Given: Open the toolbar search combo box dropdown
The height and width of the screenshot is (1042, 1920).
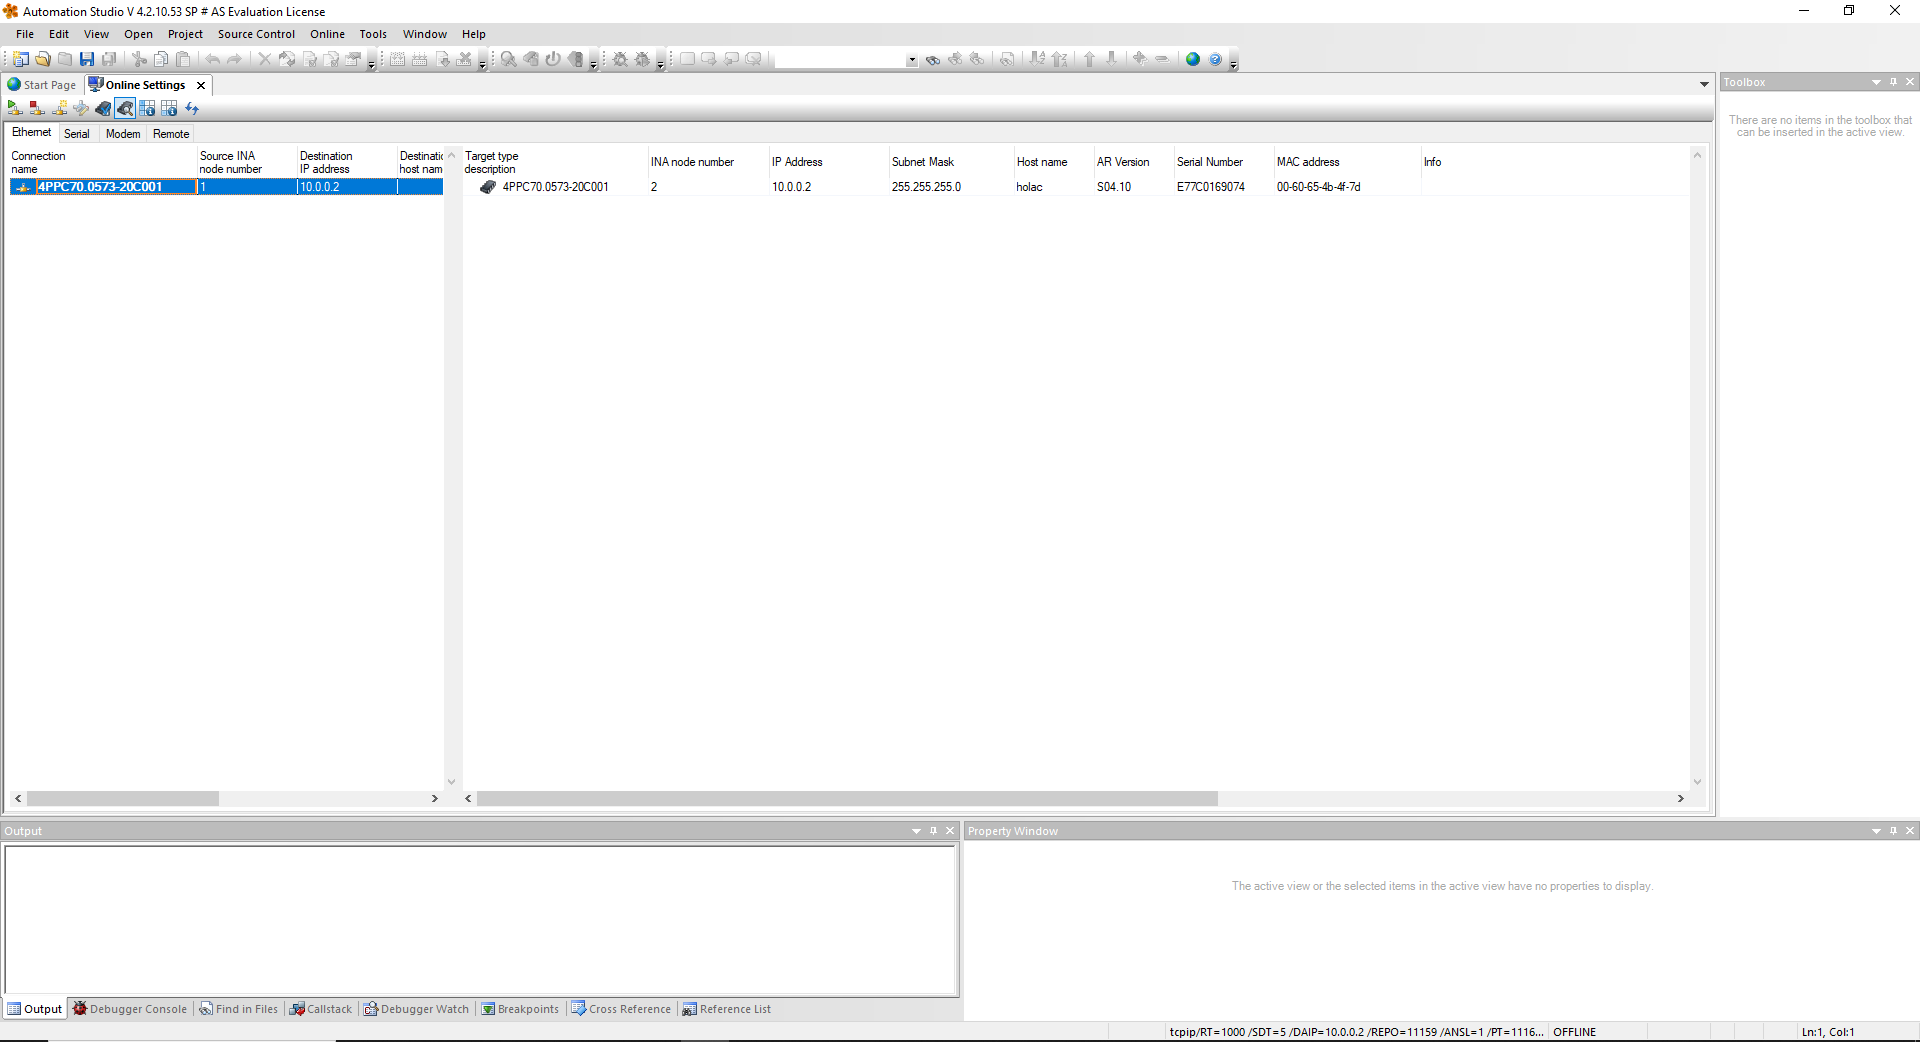Looking at the screenshot, I should click(x=911, y=60).
